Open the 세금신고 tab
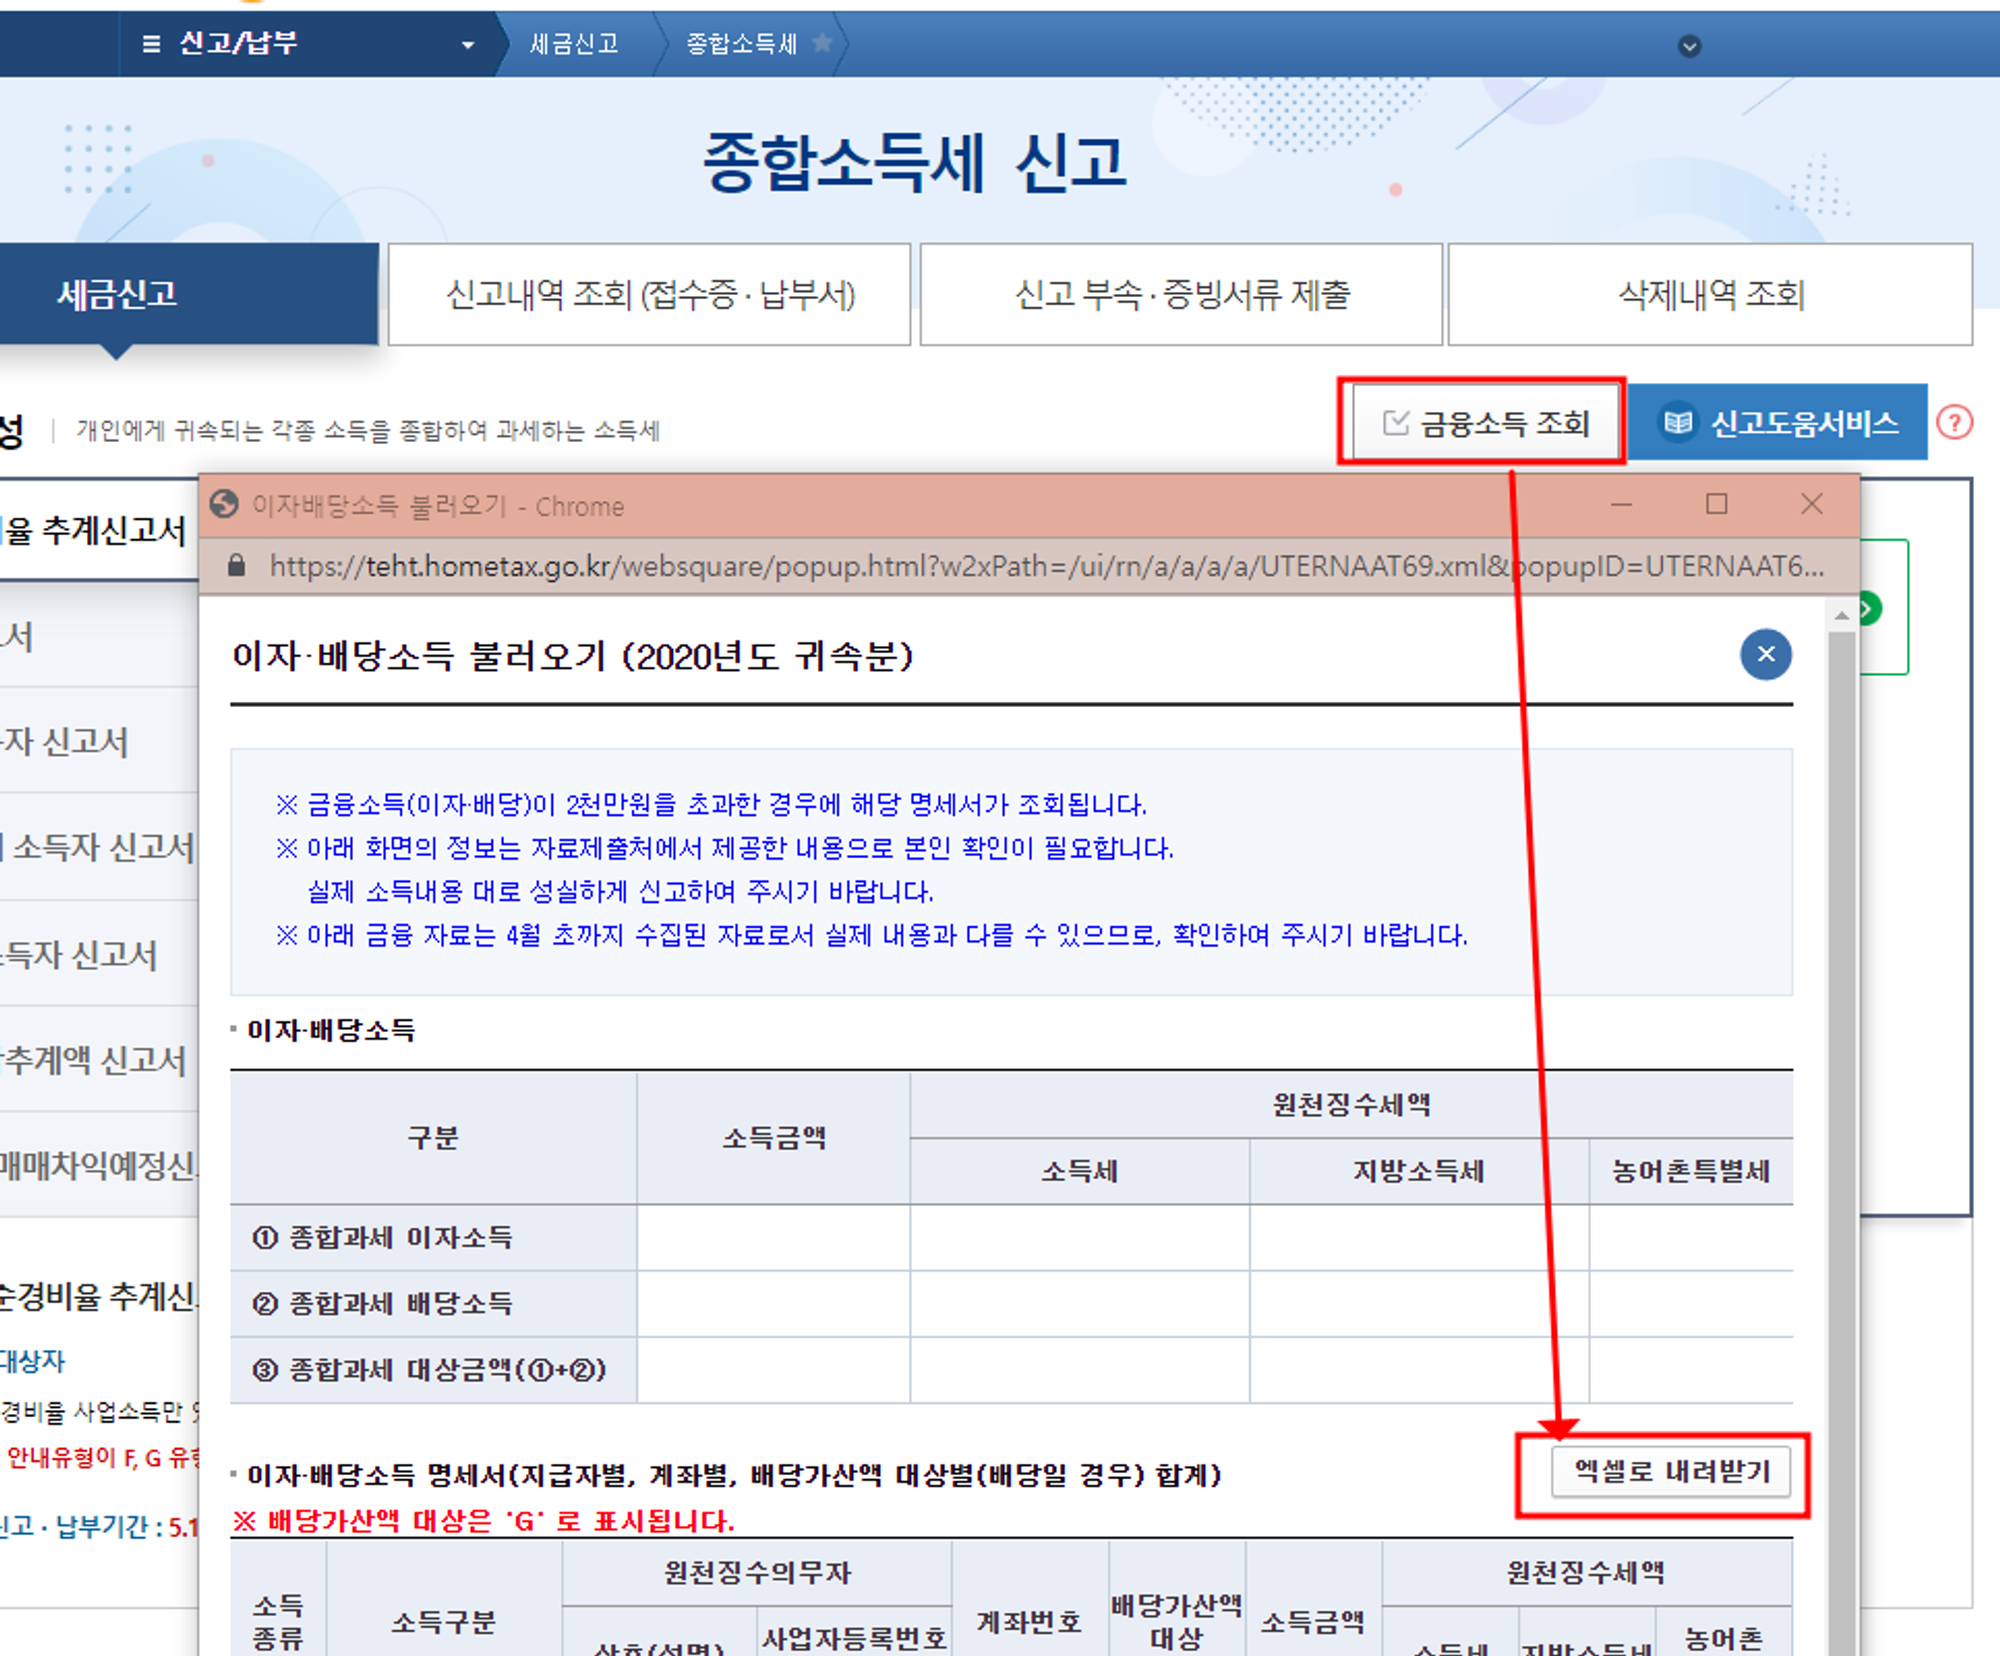This screenshot has height=1656, width=2000. 118,294
